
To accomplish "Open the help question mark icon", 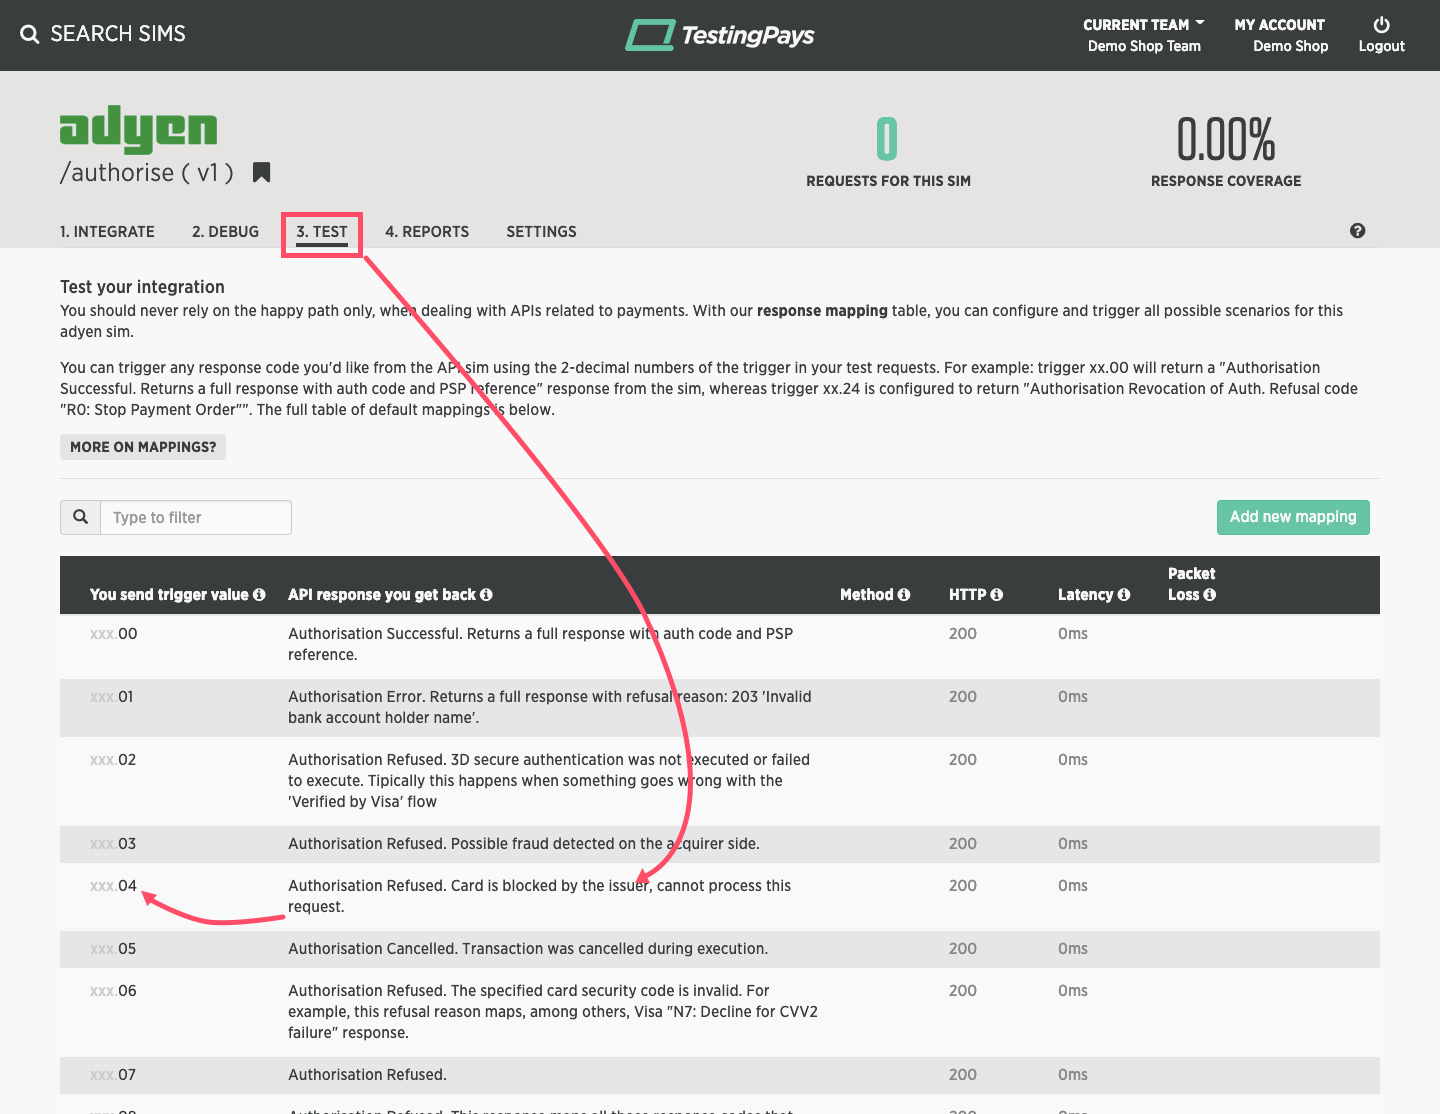I will (1357, 231).
